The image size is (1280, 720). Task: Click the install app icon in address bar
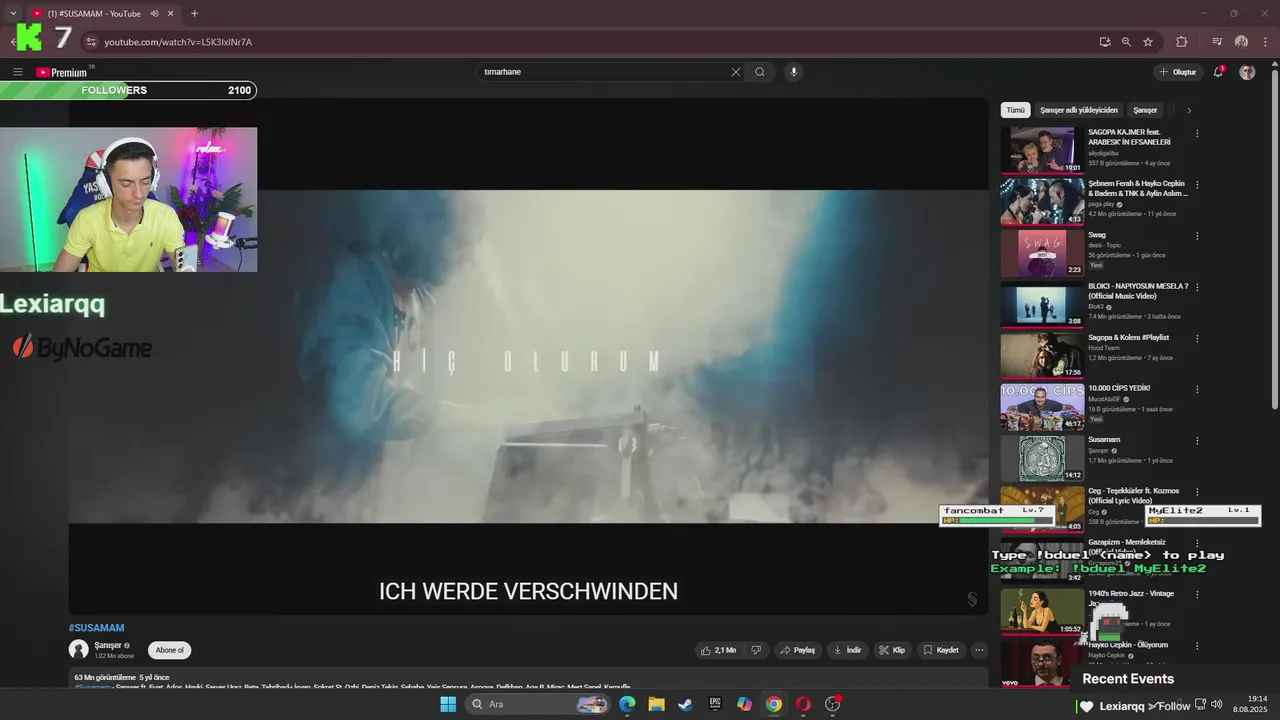point(1105,42)
